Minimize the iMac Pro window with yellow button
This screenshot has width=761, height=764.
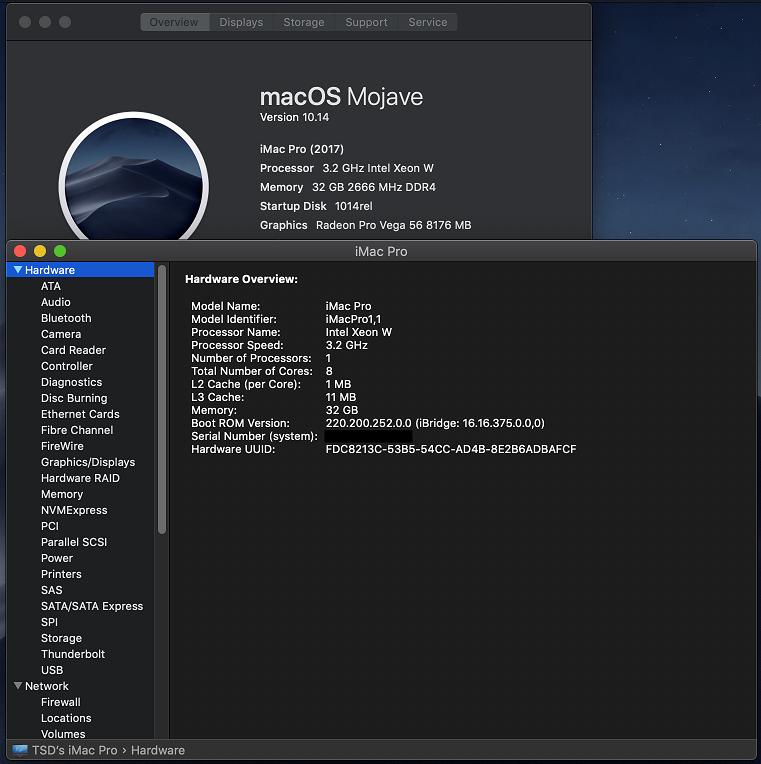(x=40, y=251)
